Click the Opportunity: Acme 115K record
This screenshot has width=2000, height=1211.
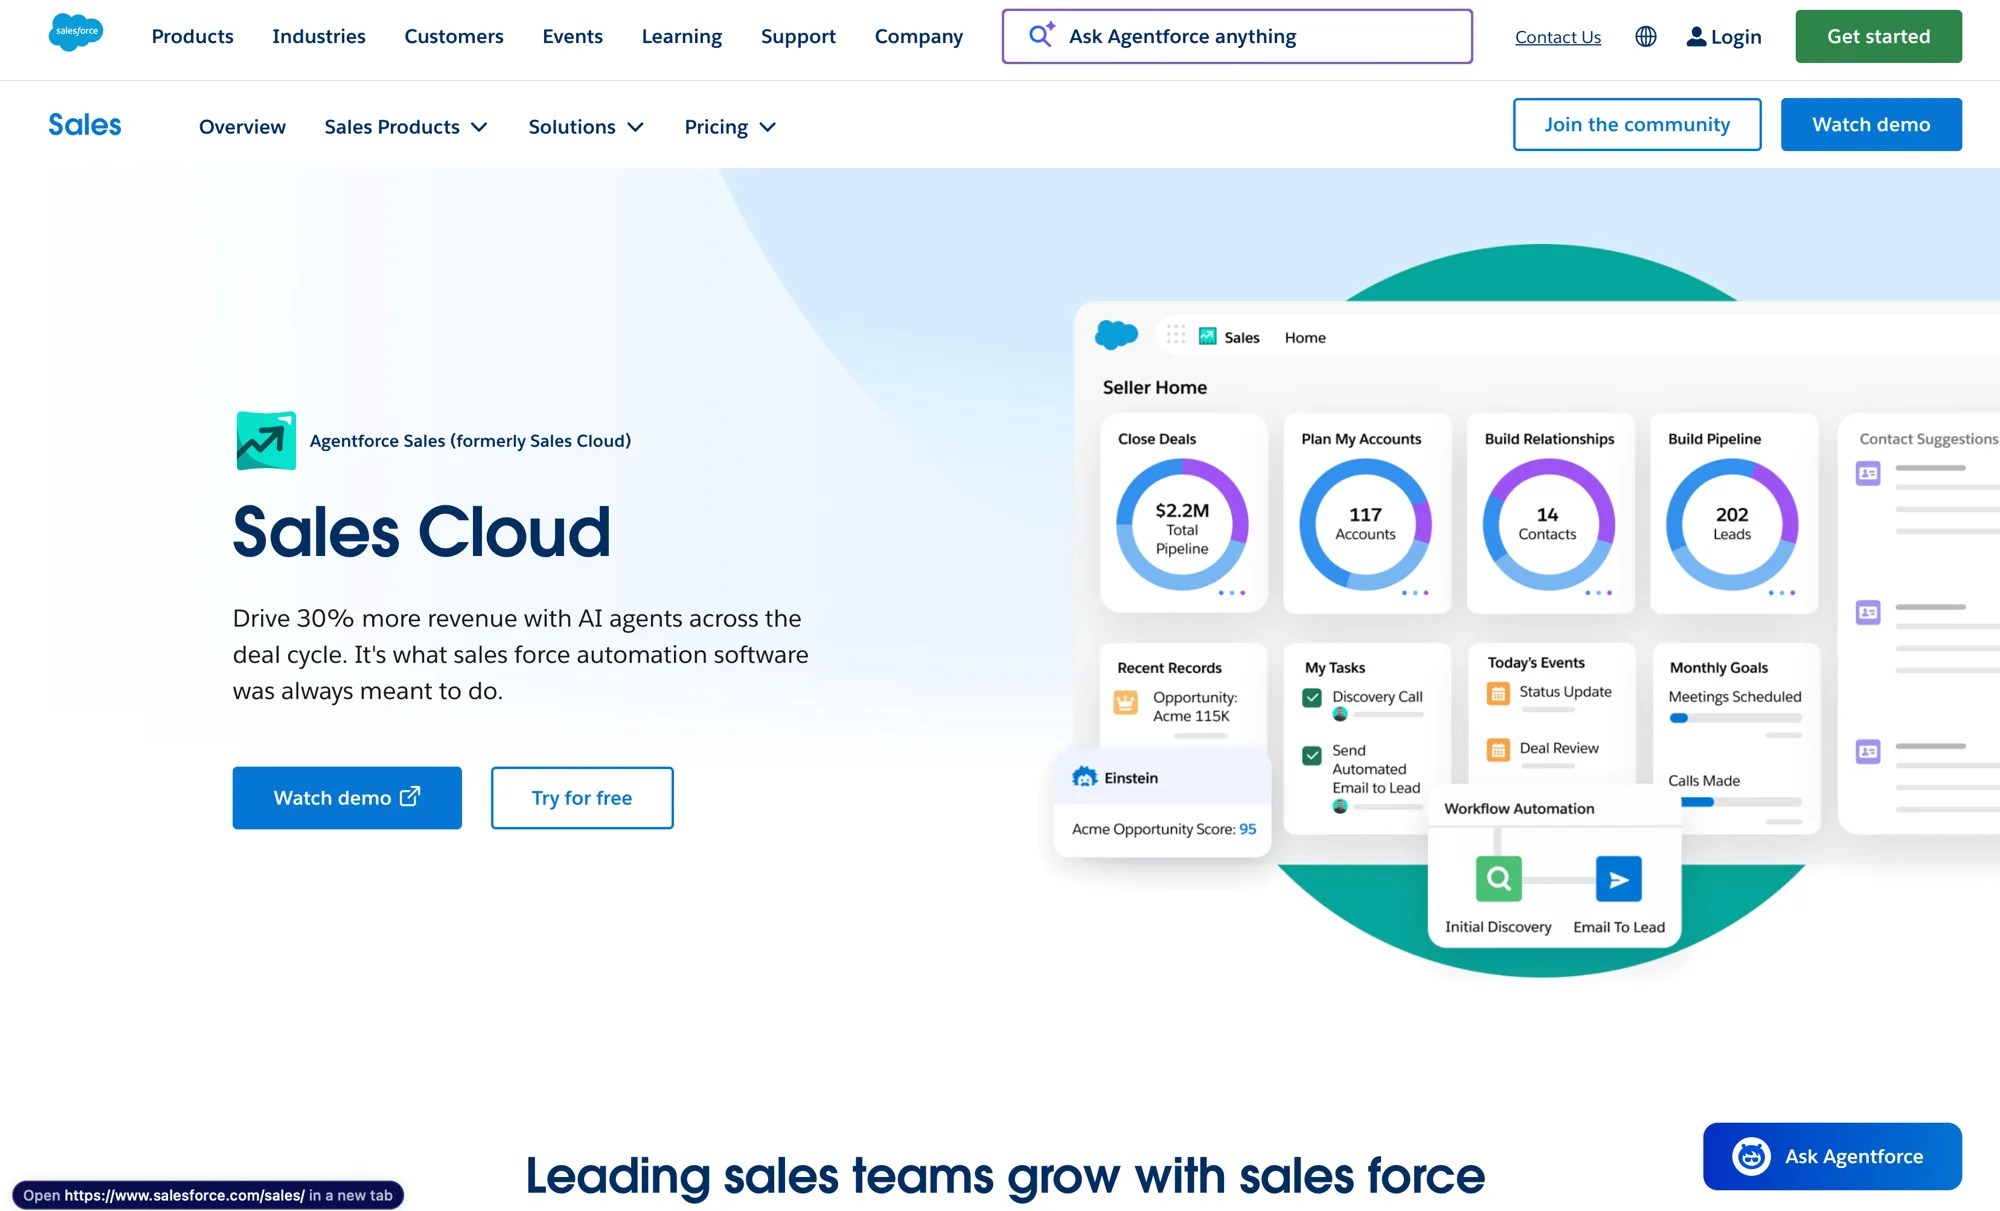(x=1194, y=707)
